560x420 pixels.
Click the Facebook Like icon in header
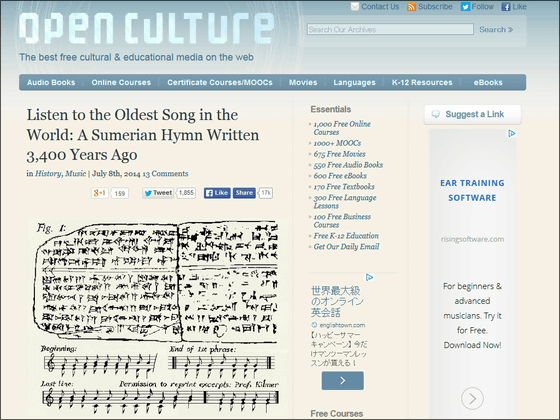click(506, 7)
